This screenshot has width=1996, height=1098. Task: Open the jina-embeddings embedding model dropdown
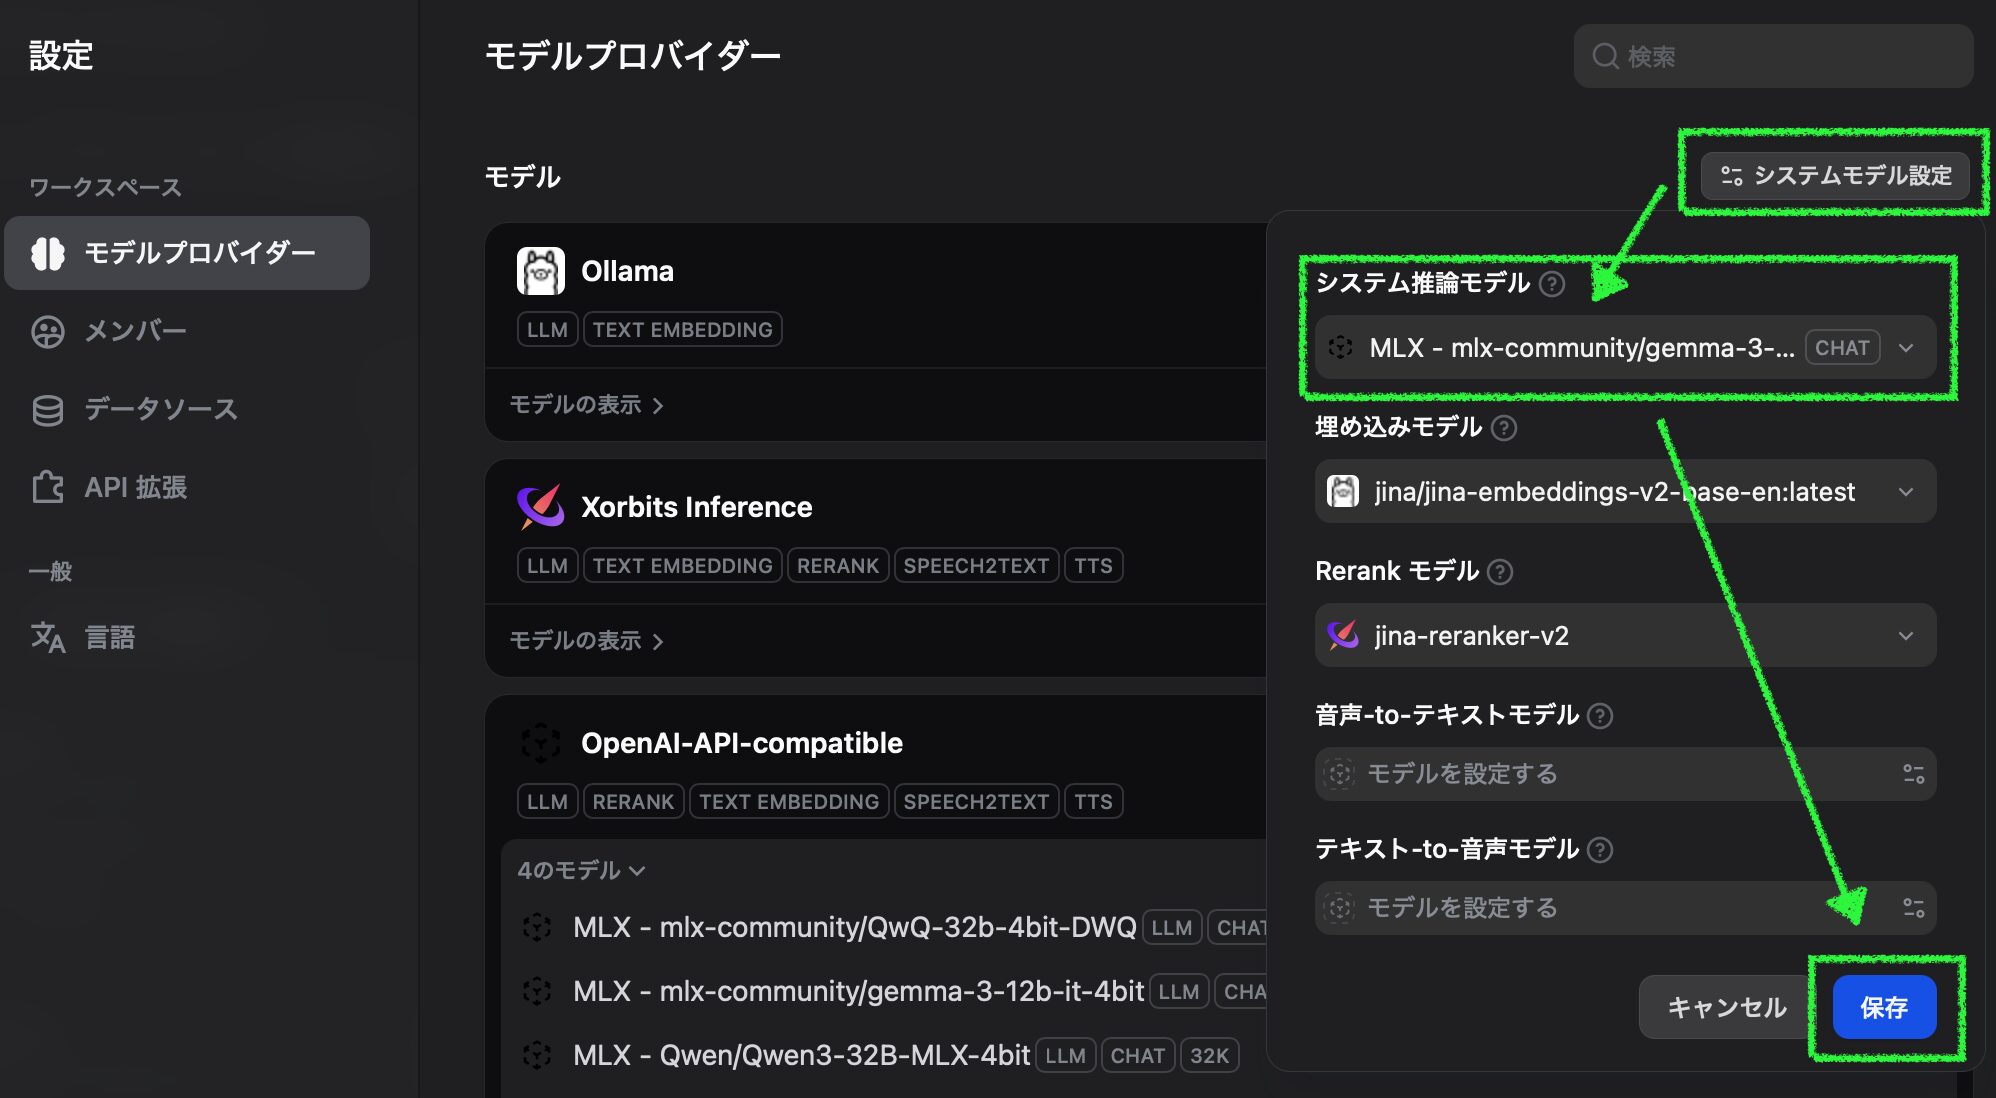1906,491
